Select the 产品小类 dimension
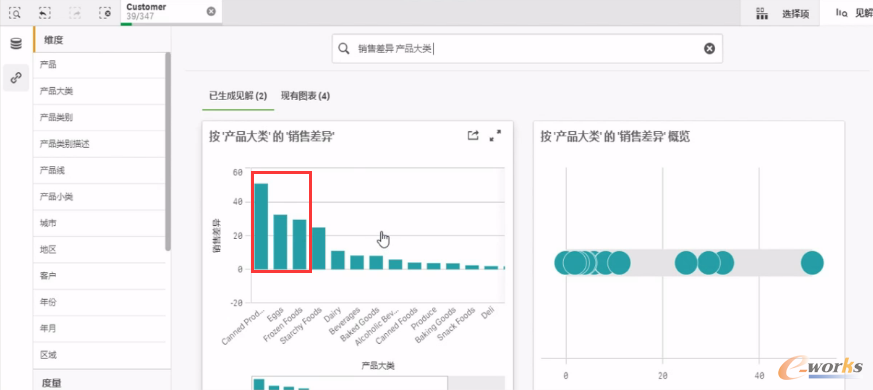 pos(100,197)
